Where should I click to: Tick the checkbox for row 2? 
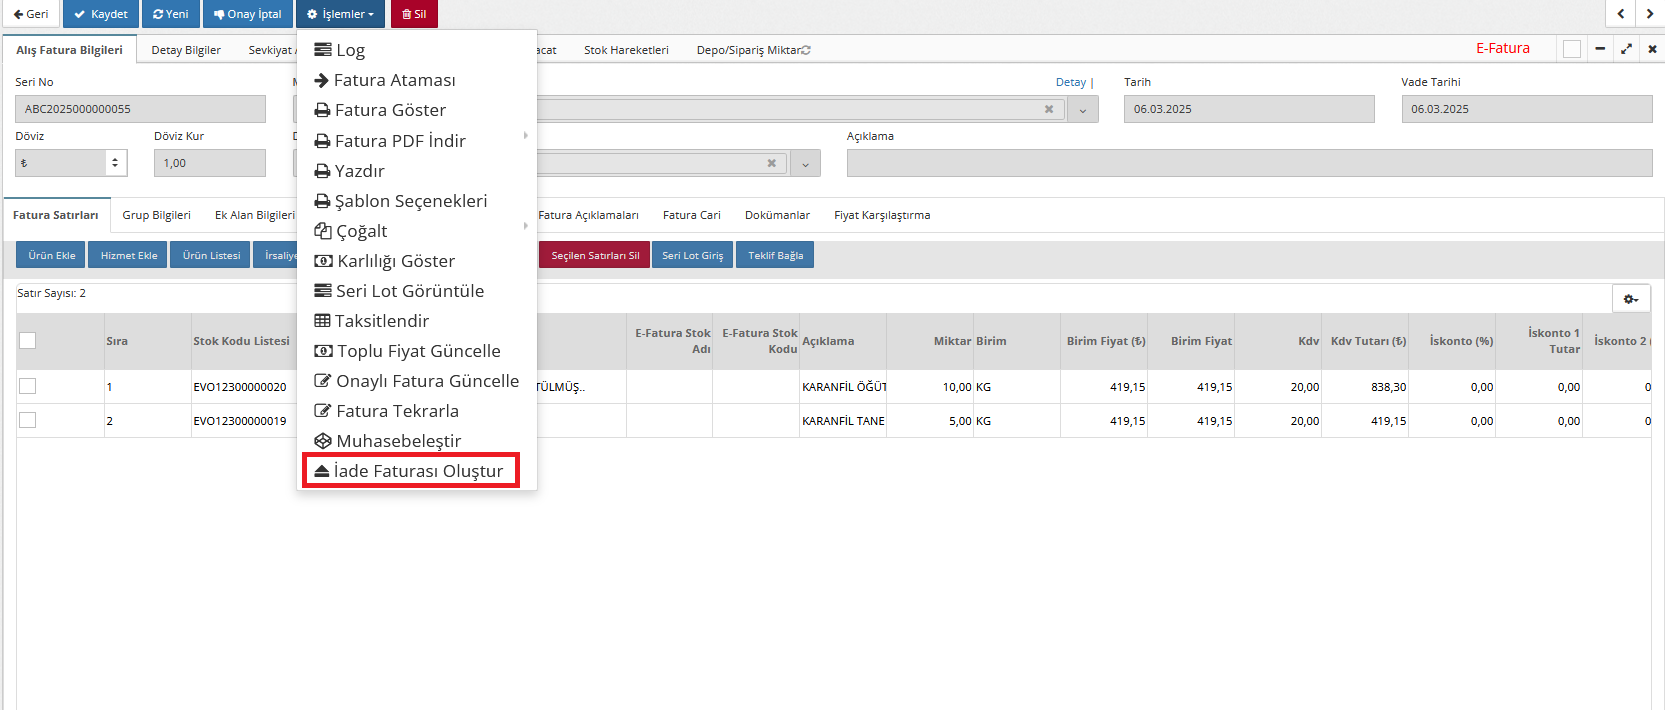(x=28, y=420)
